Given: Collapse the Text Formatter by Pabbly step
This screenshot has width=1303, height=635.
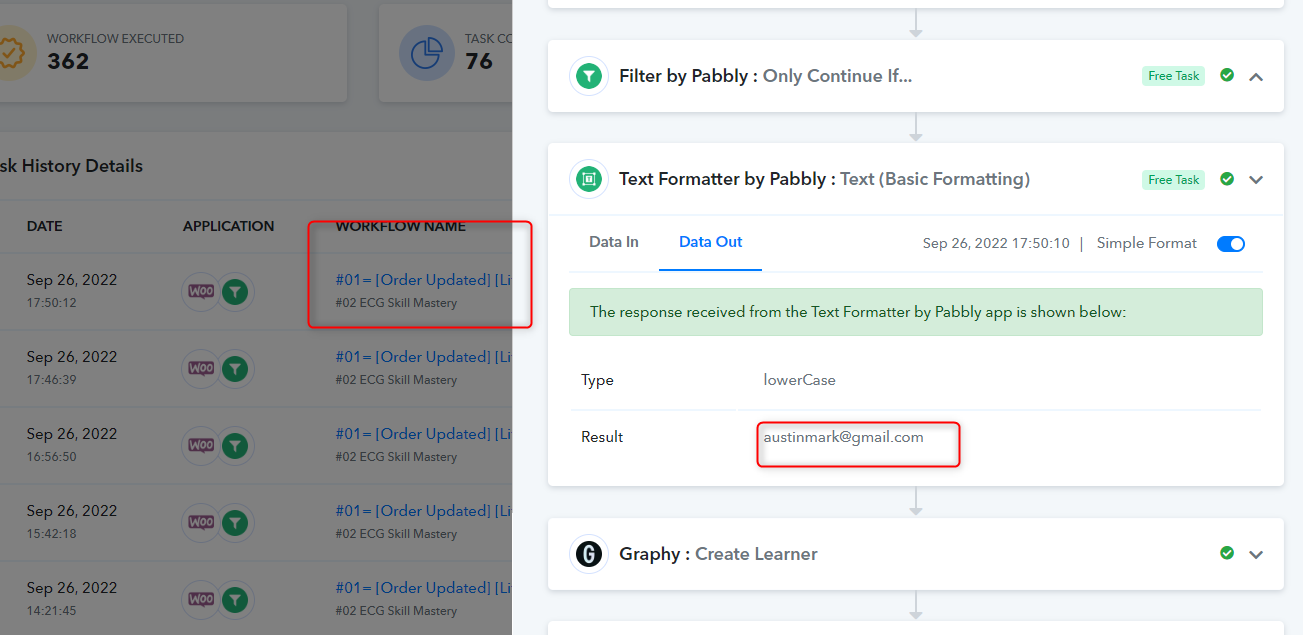Looking at the screenshot, I should pos(1257,180).
